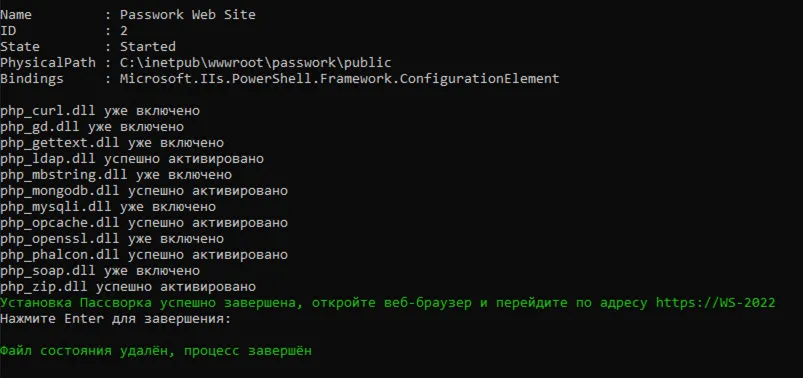Click the php_gettext.dll output line
Image resolution: width=803 pixels, height=378 pixels.
point(112,143)
